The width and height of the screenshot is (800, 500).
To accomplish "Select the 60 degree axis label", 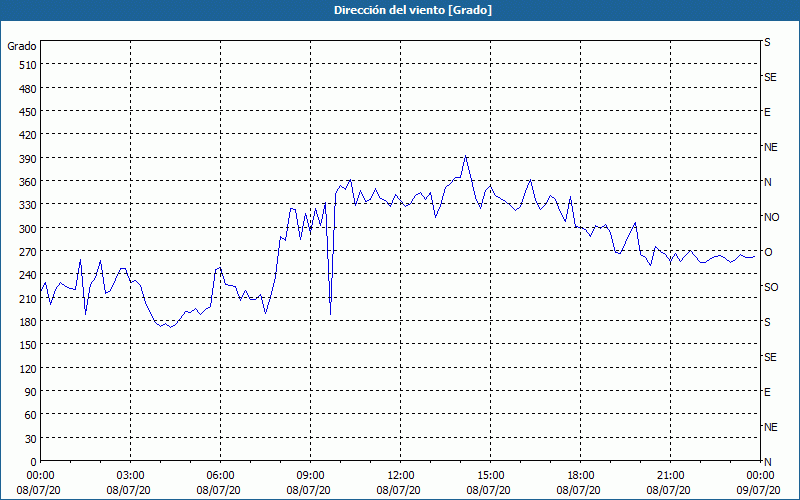I will point(31,415).
